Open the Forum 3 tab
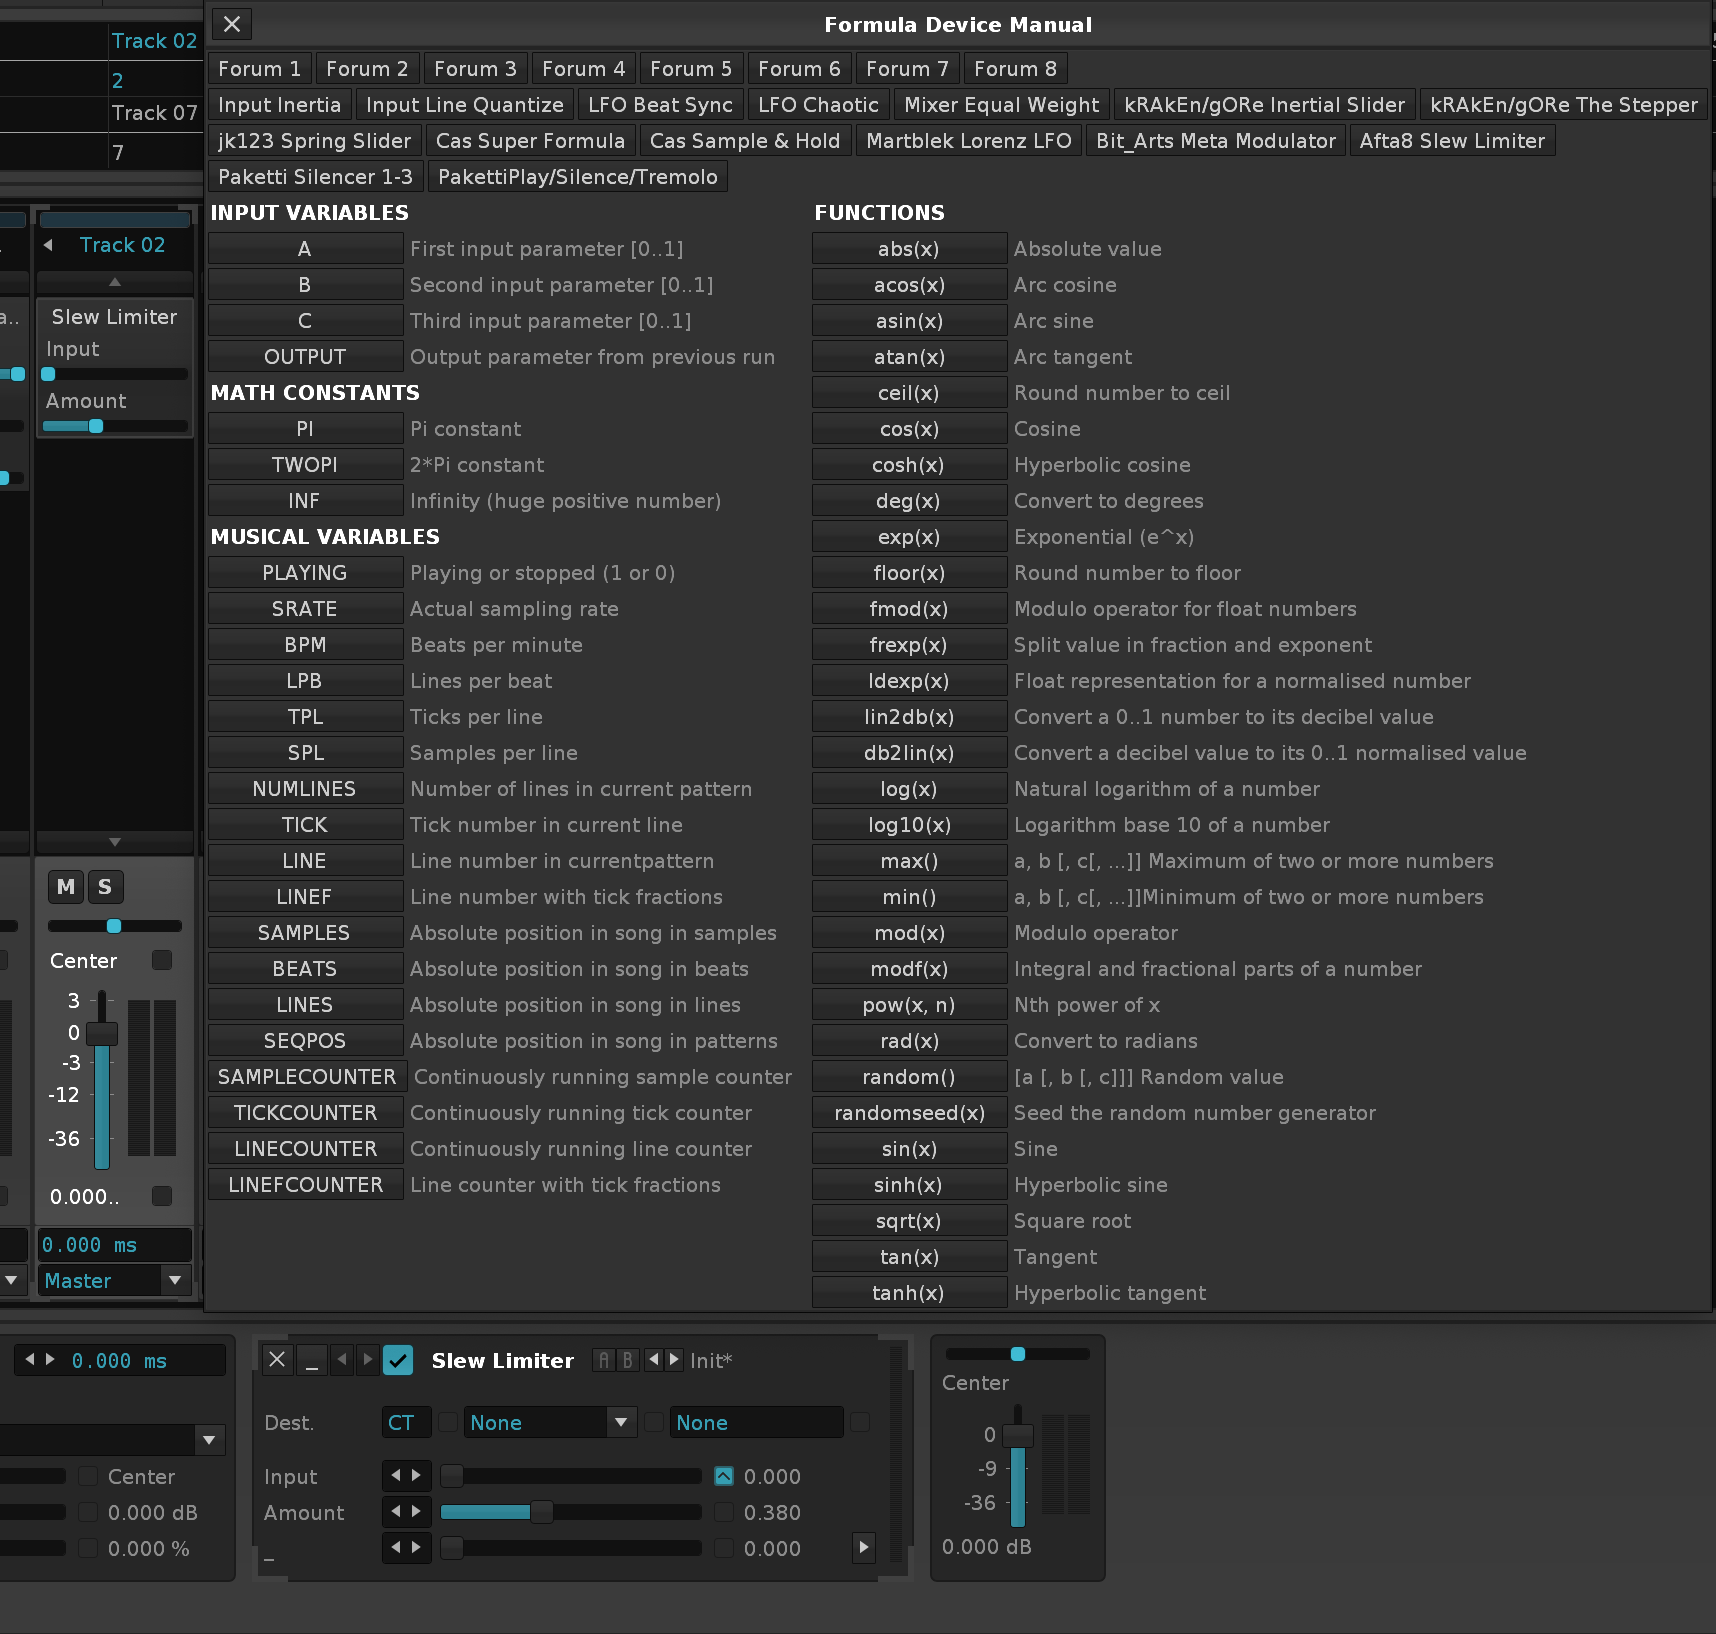The width and height of the screenshot is (1716, 1634). [x=475, y=69]
